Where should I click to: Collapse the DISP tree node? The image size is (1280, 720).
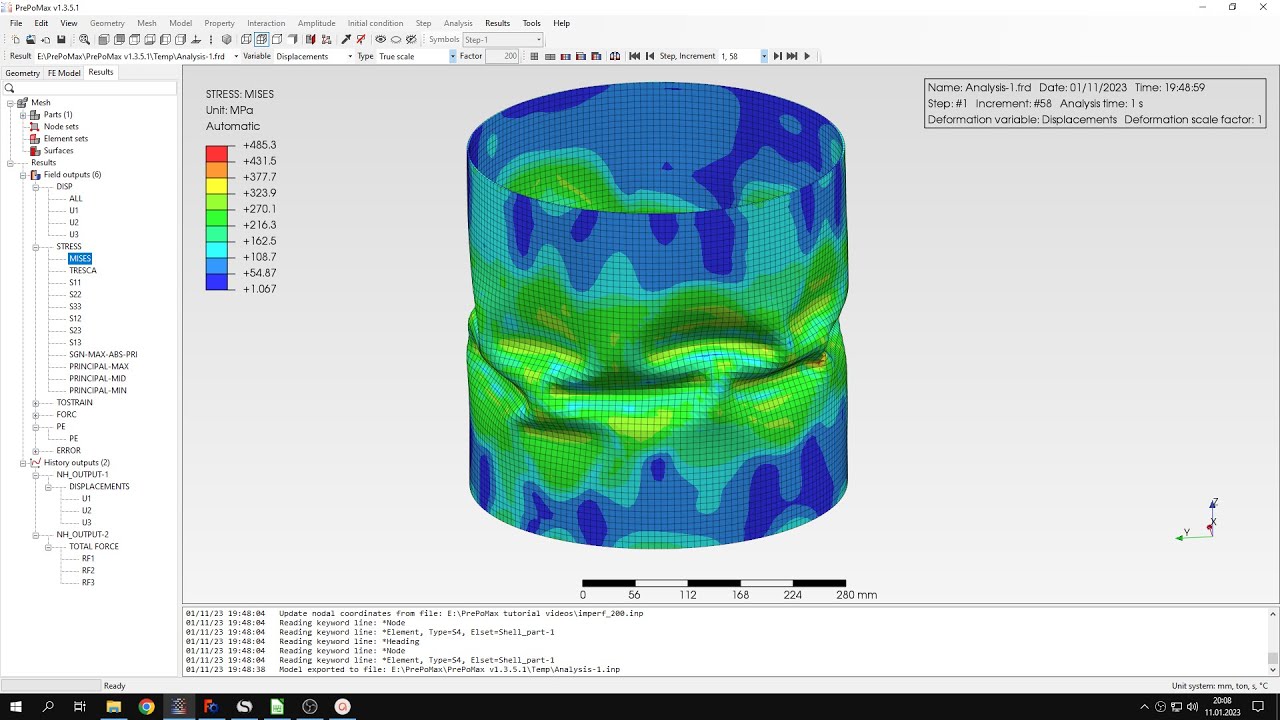(36, 186)
